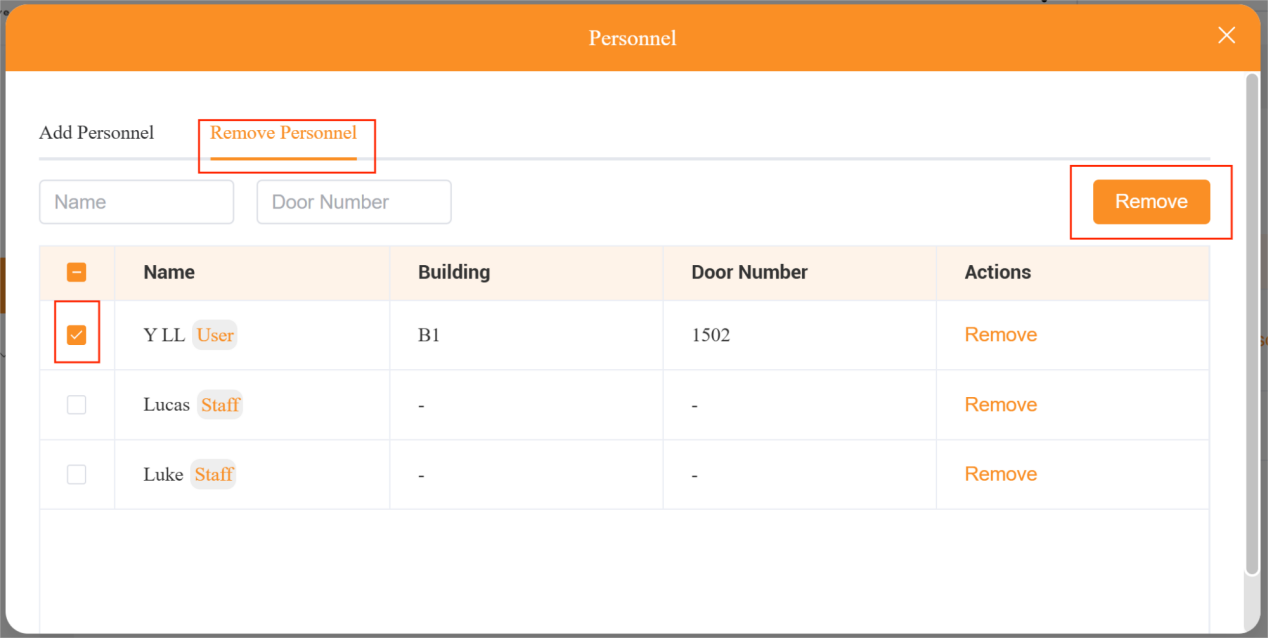
Task: Click the name Lucas
Action: (x=166, y=405)
